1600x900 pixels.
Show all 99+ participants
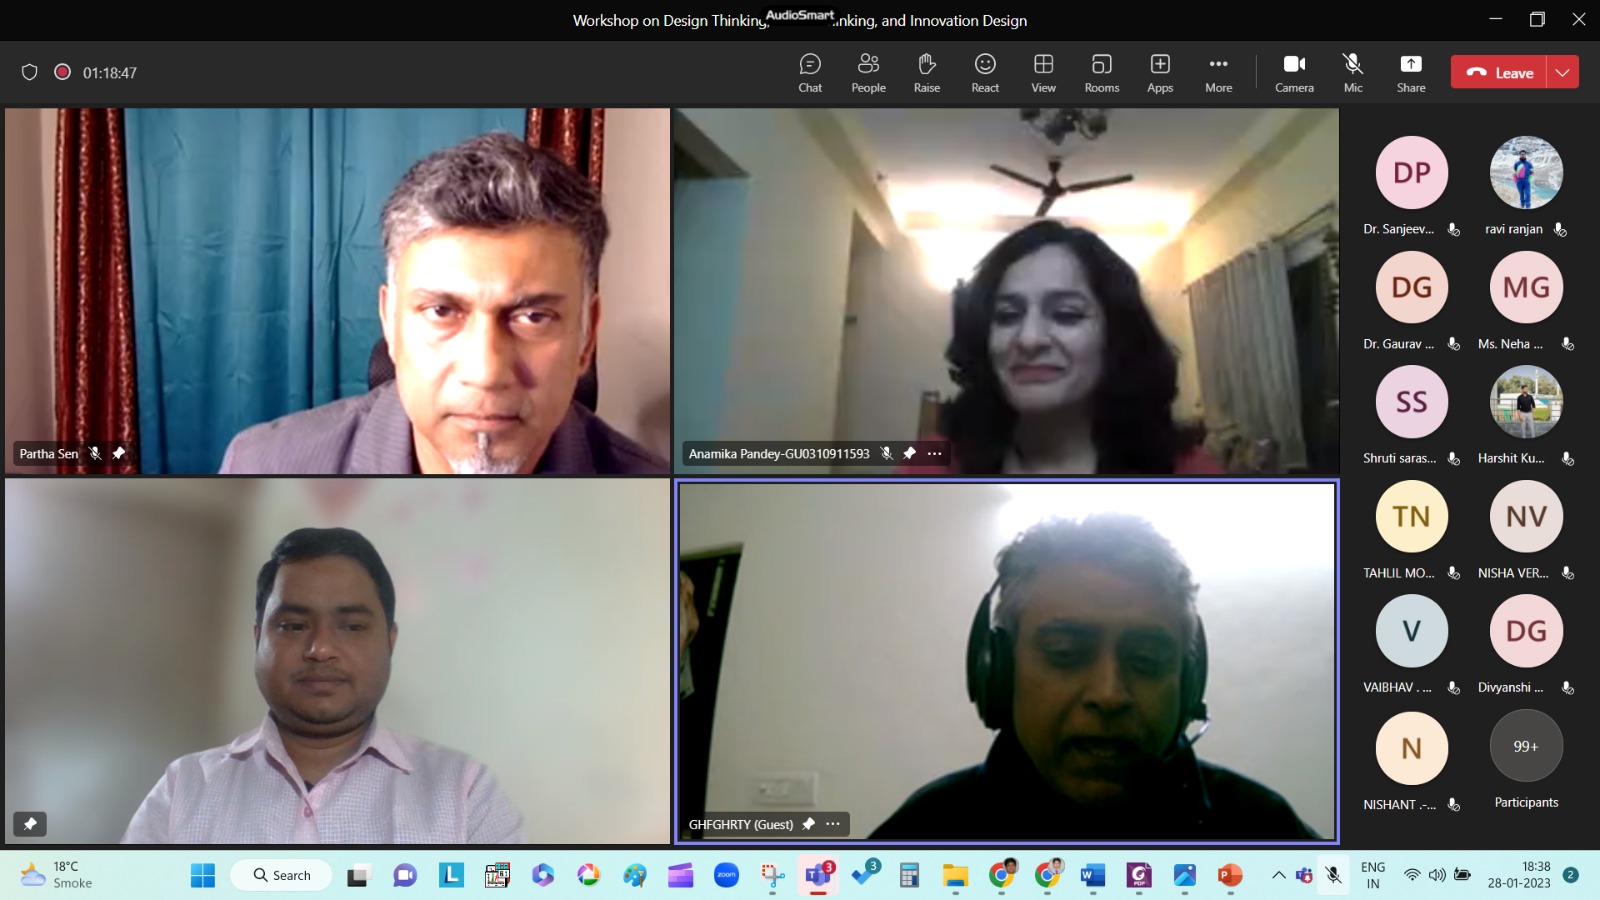[1526, 747]
